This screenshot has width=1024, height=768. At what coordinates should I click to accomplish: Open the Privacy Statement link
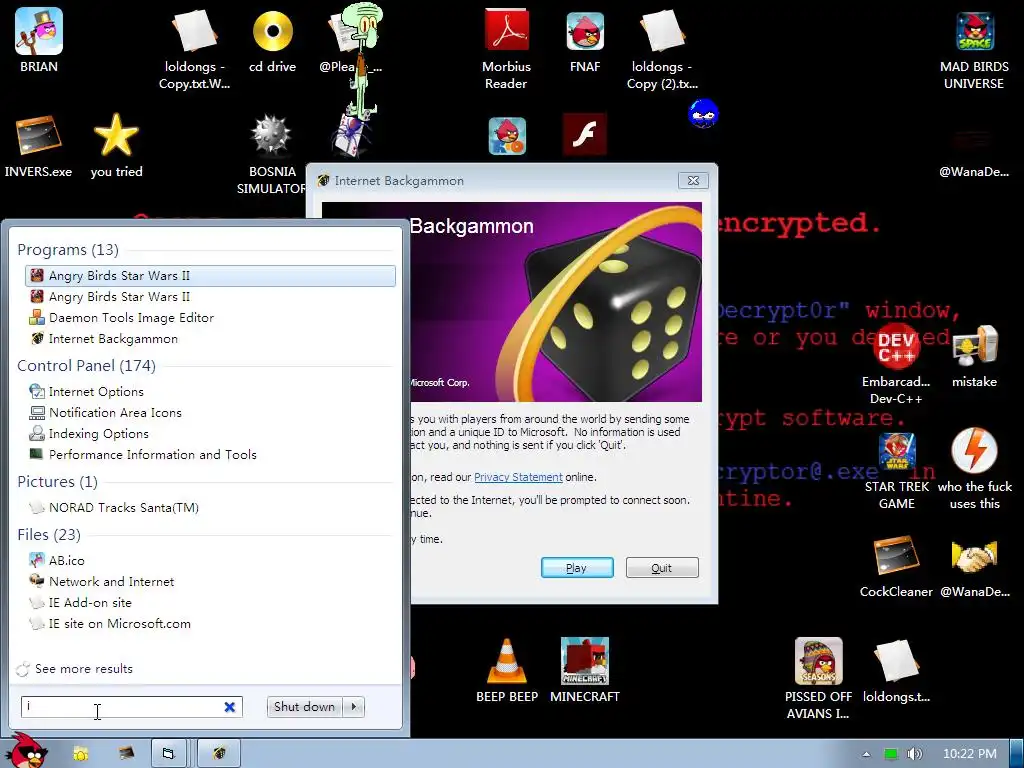(518, 477)
